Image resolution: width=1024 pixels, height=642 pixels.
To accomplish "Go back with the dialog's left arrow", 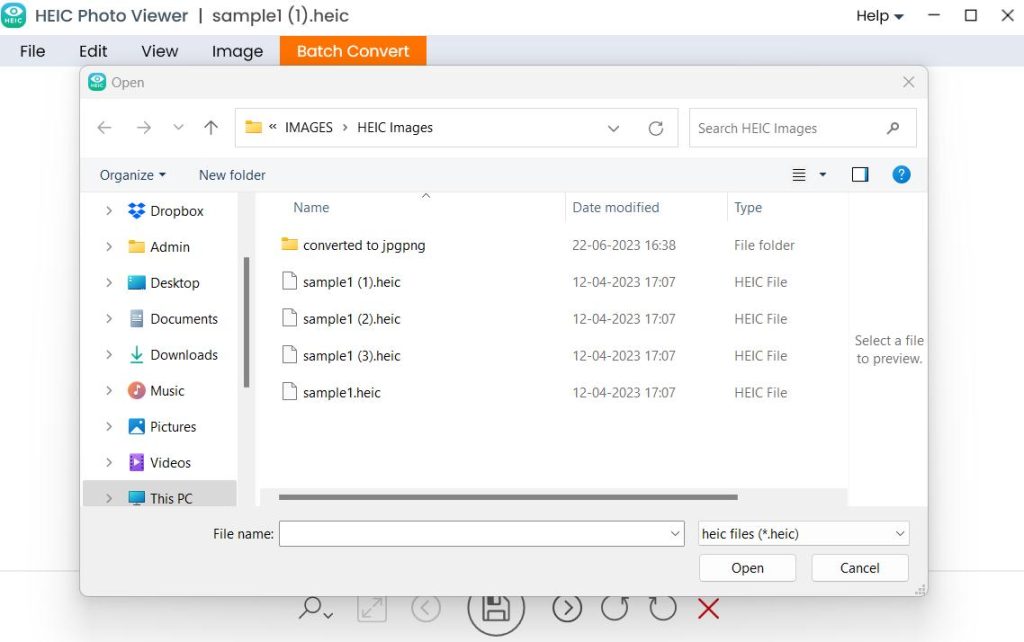I will click(104, 128).
